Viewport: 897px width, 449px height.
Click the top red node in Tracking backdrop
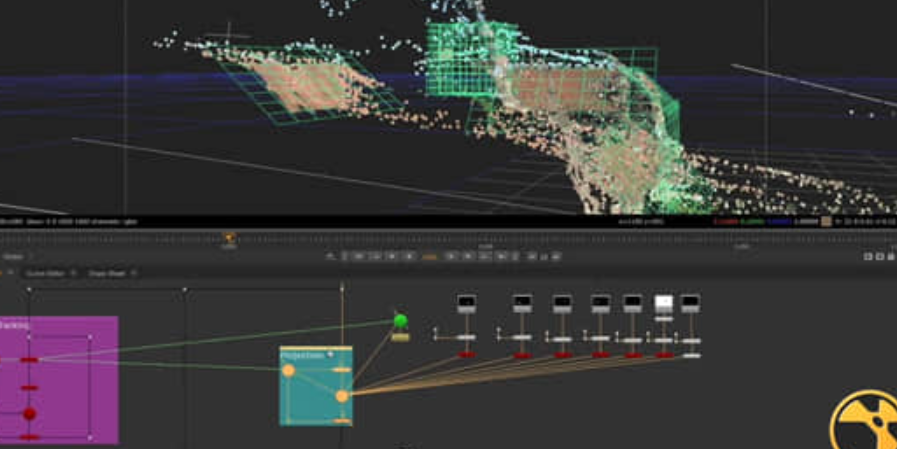click(x=30, y=359)
